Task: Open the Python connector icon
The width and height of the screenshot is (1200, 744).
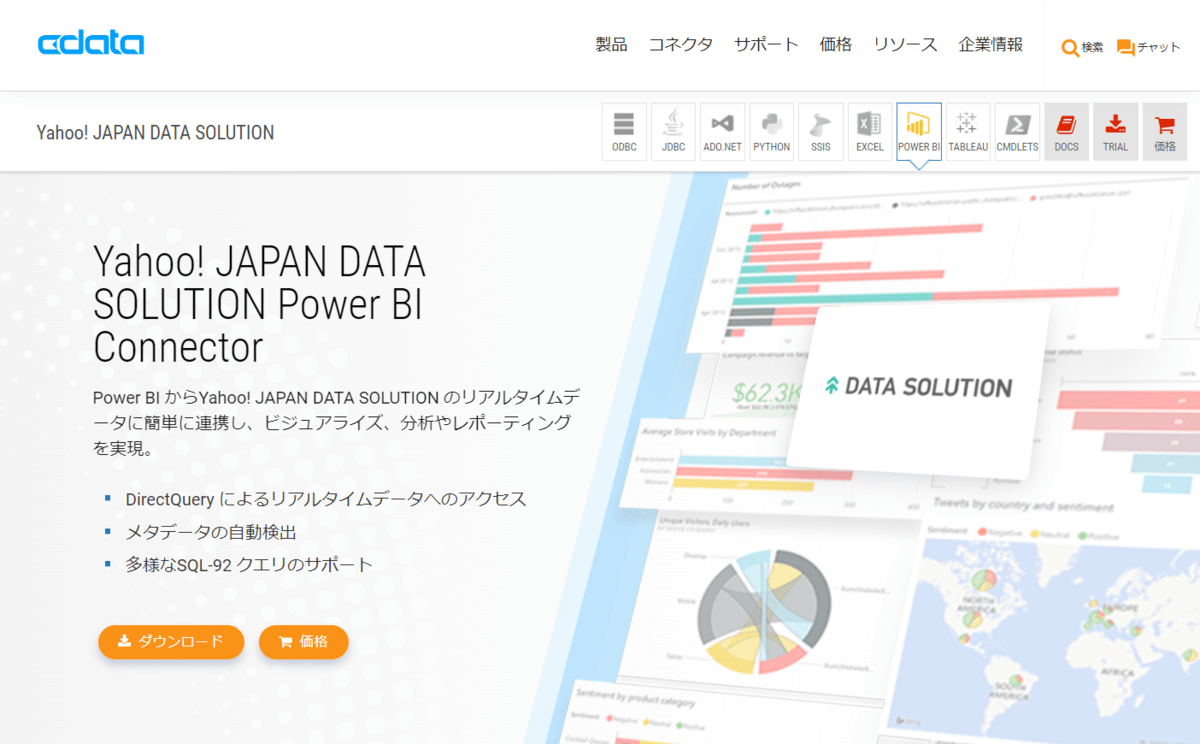Action: point(771,132)
